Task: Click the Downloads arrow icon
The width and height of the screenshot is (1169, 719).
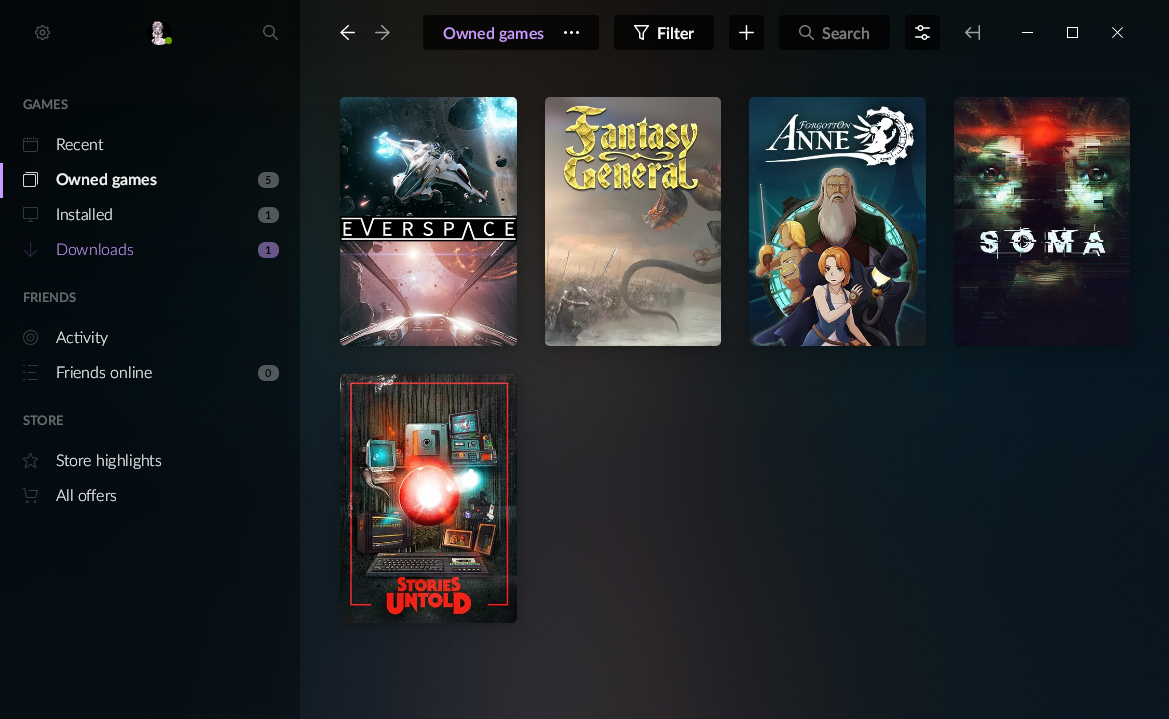Action: tap(31, 250)
